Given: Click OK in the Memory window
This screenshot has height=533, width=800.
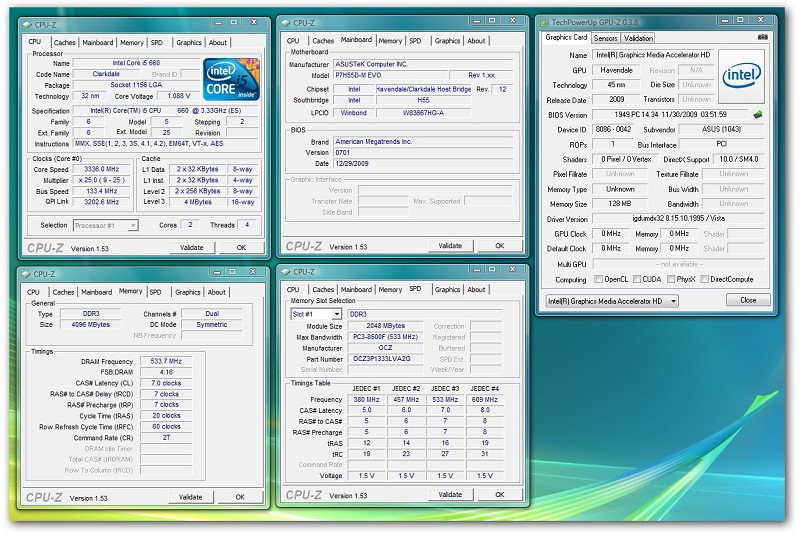Looking at the screenshot, I should (x=240, y=497).
